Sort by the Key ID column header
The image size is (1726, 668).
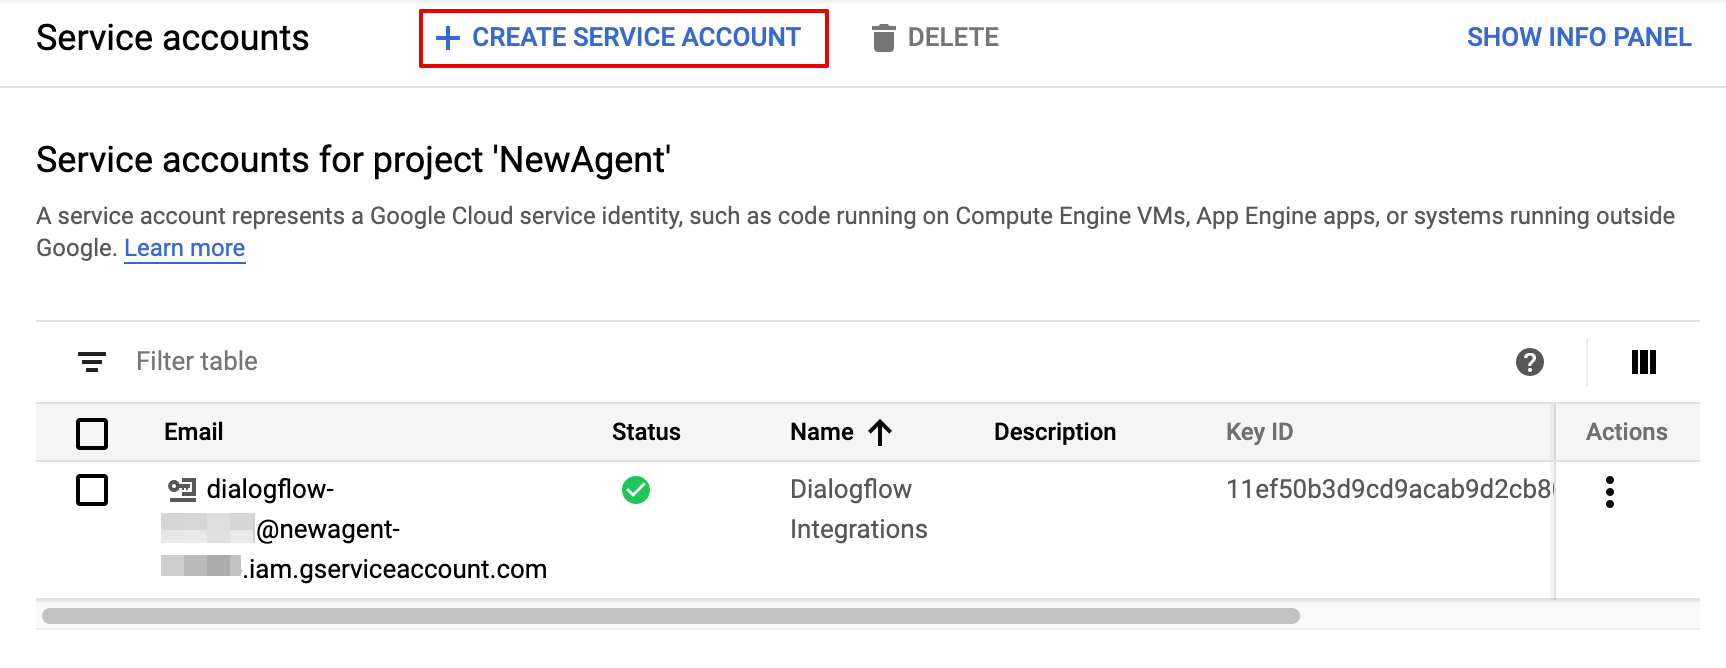pos(1259,432)
